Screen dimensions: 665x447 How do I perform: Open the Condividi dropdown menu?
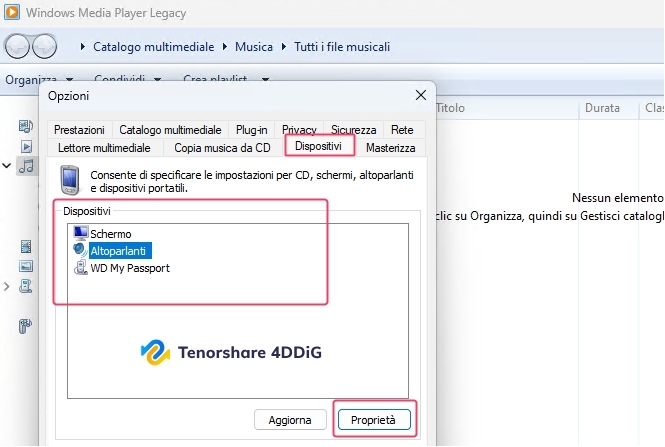(127, 79)
